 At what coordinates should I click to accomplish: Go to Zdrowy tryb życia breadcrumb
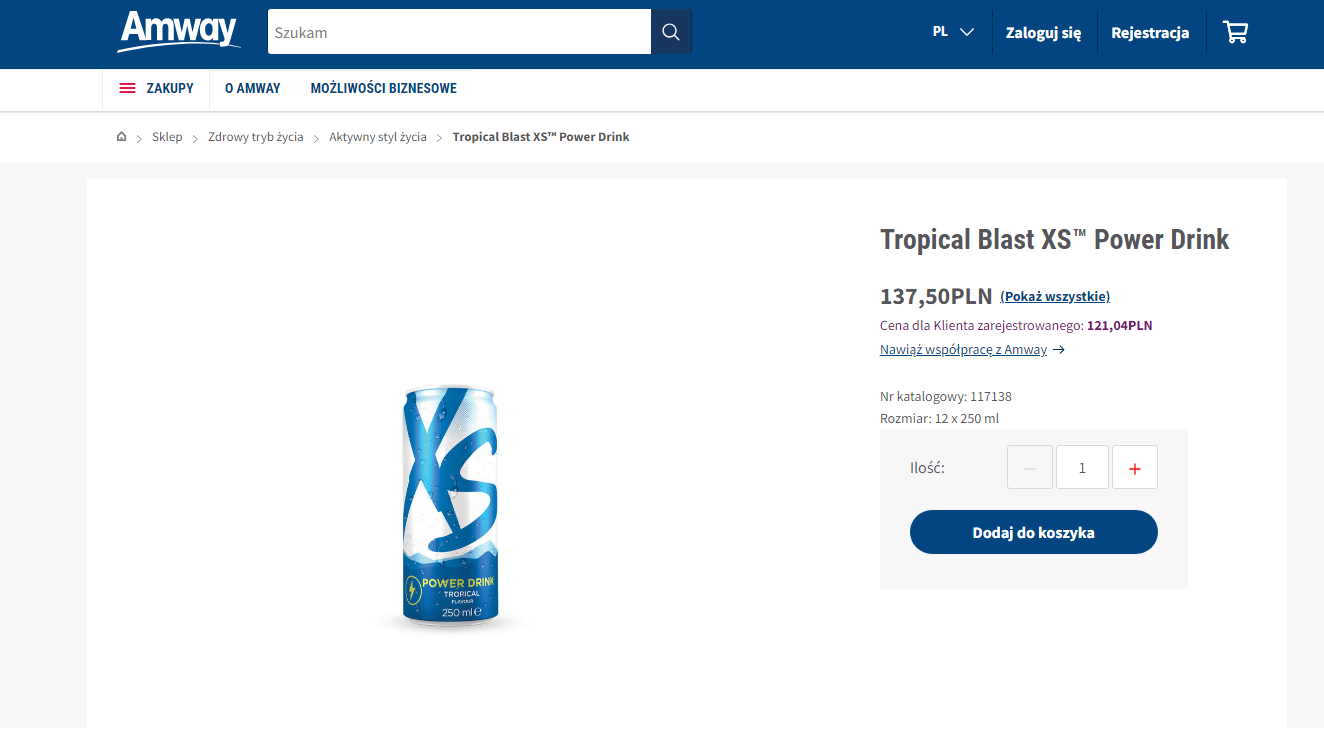click(x=256, y=137)
